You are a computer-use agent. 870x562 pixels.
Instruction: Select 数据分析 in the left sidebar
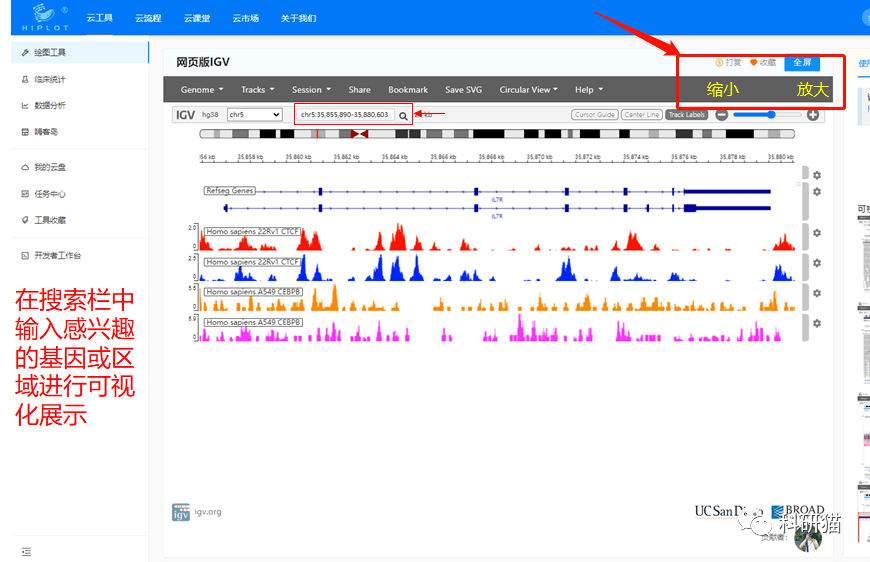pyautogui.click(x=50, y=105)
